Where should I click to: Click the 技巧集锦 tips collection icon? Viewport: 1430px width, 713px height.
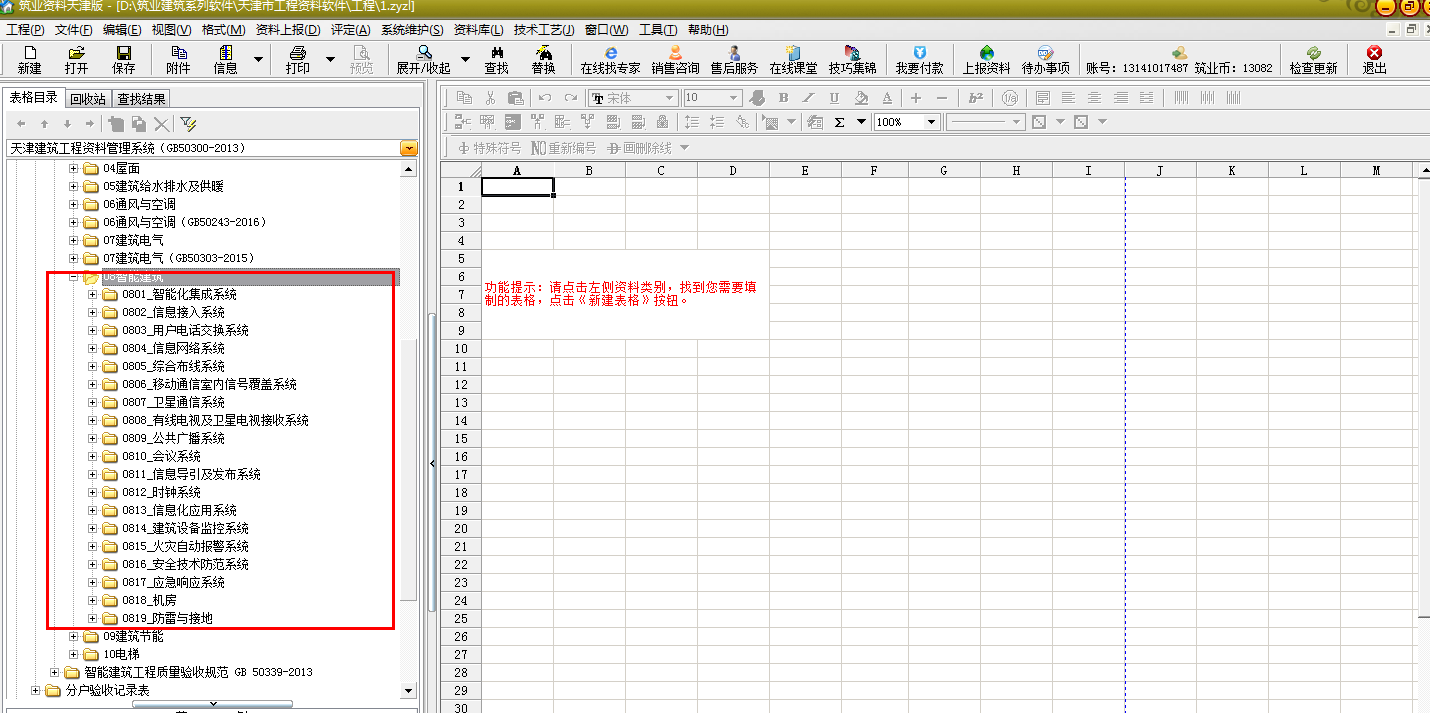[x=851, y=62]
